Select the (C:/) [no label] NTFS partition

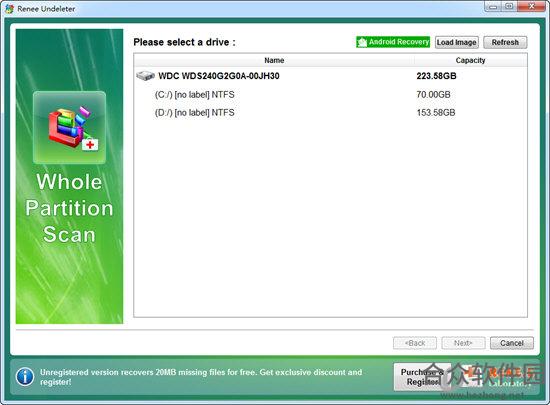click(x=330, y=94)
